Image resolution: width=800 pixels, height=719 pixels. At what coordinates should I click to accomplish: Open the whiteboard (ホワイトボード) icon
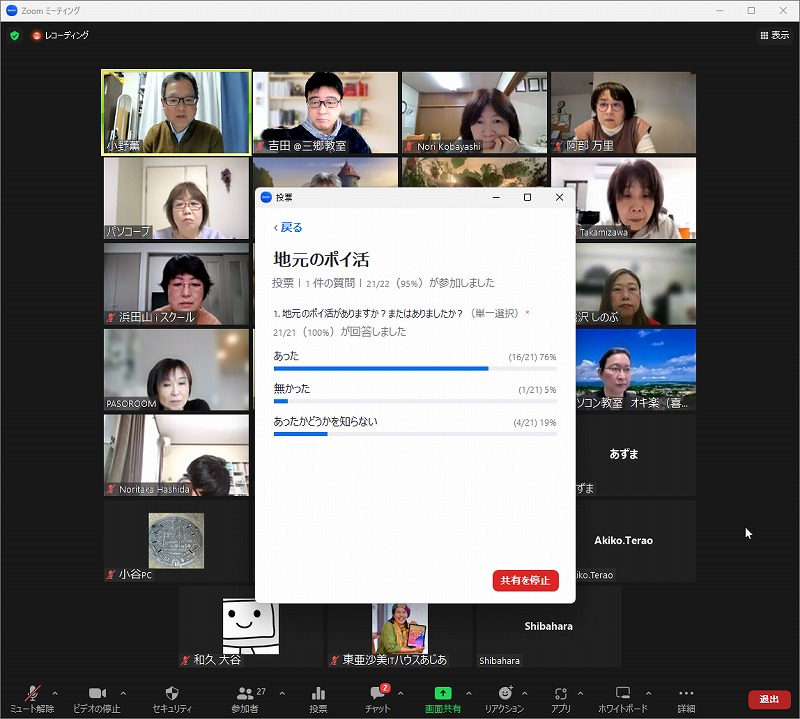[x=622, y=693]
